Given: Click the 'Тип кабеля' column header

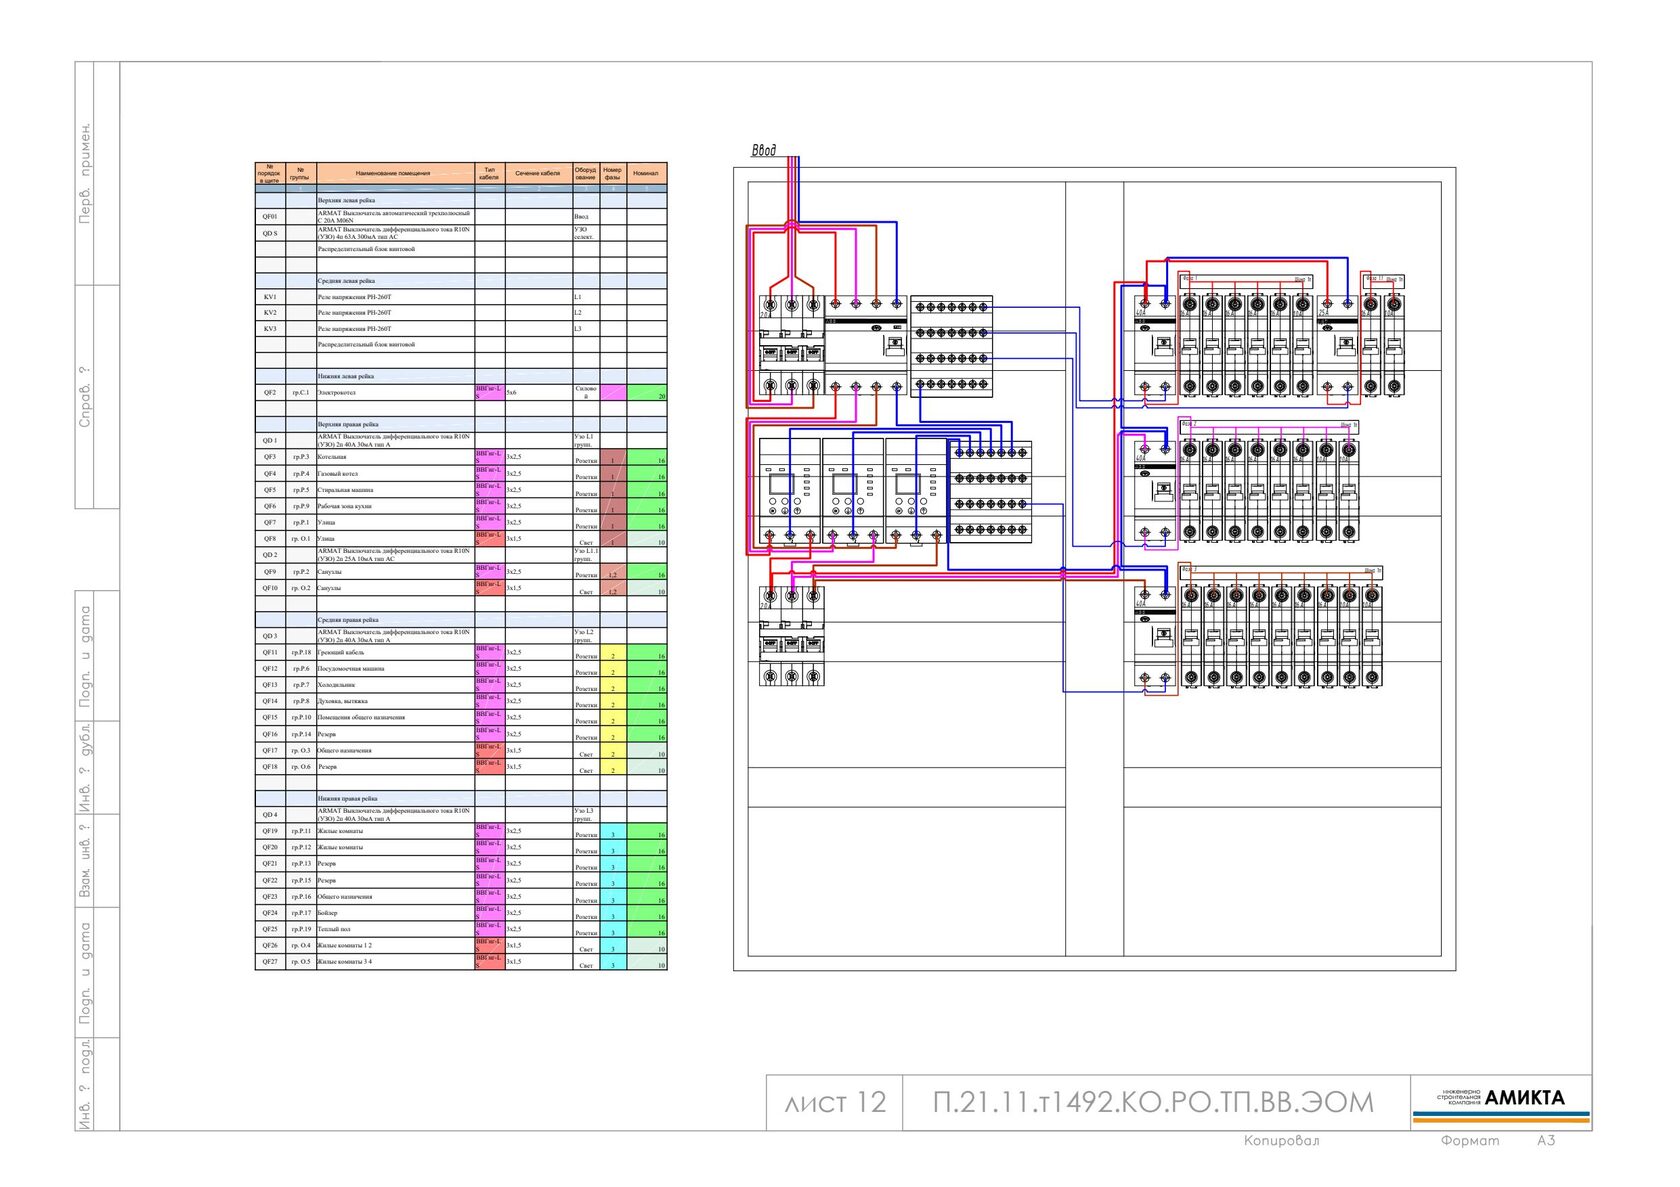Looking at the screenshot, I should pyautogui.click(x=489, y=173).
